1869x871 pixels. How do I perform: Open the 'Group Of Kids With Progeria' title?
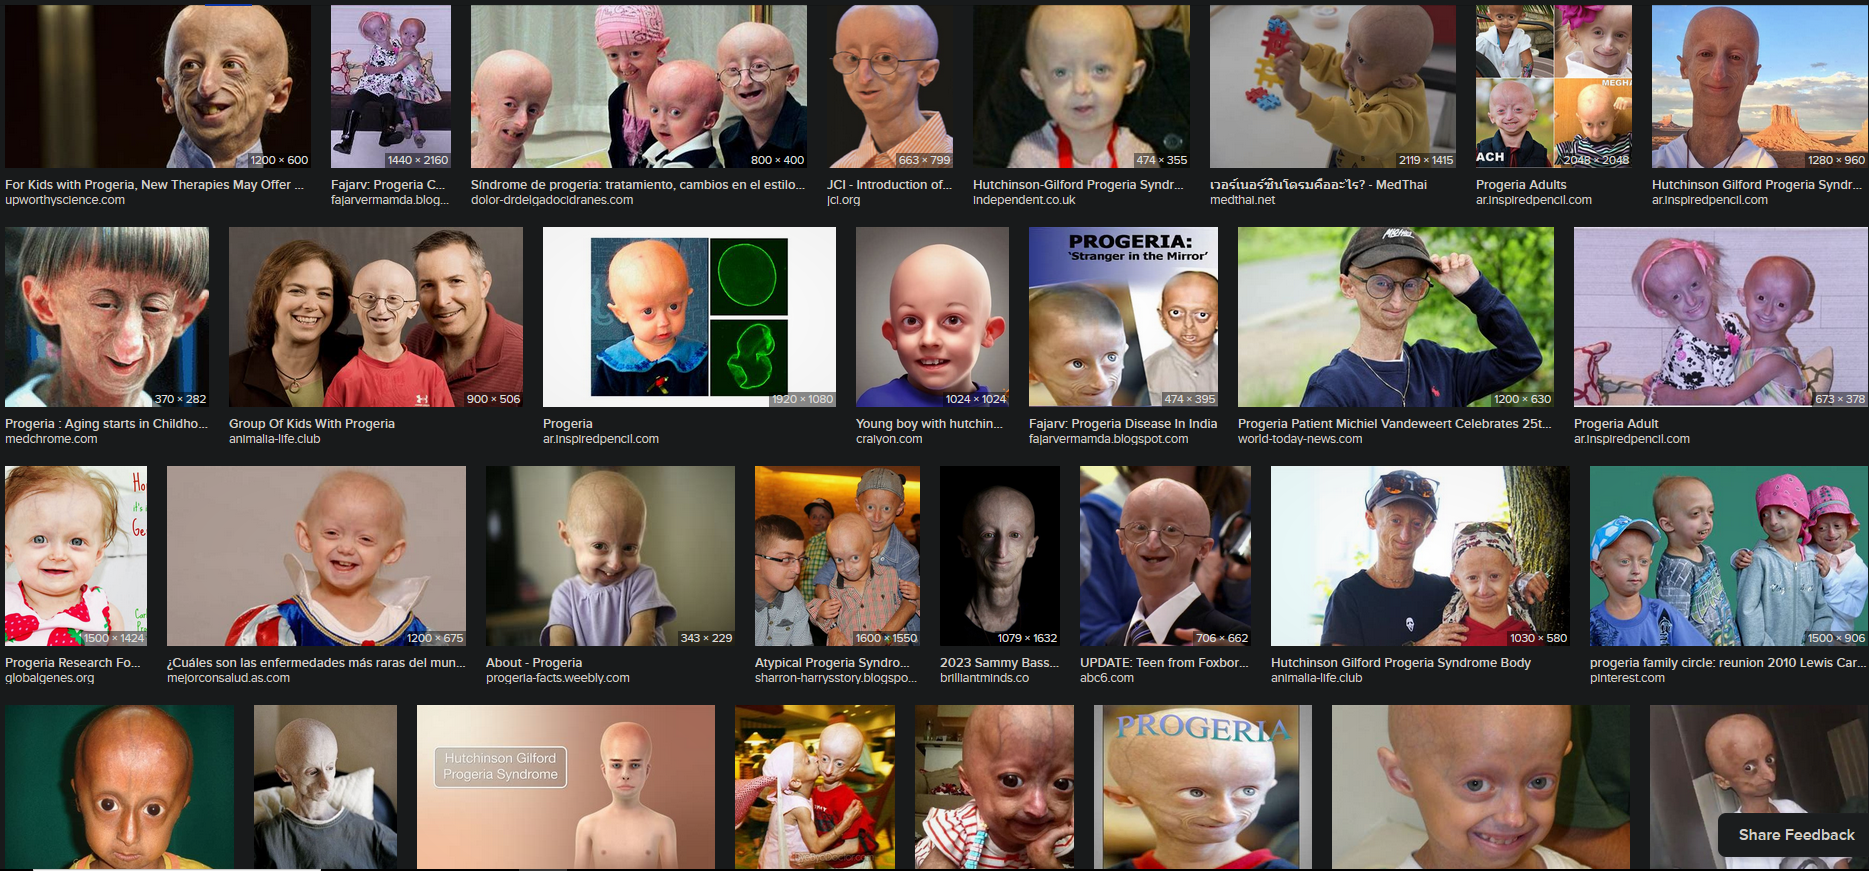coord(312,424)
